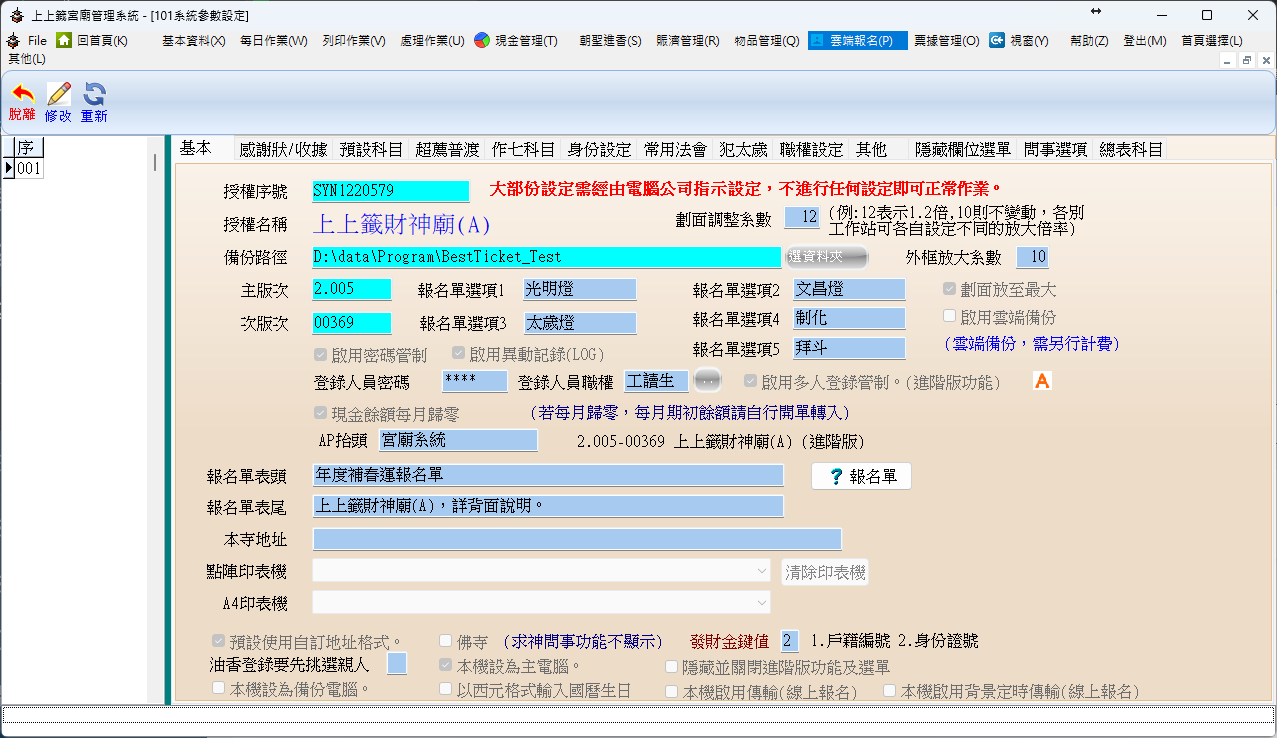
Task: Expand the A4印表機 dropdown
Action: tap(762, 603)
